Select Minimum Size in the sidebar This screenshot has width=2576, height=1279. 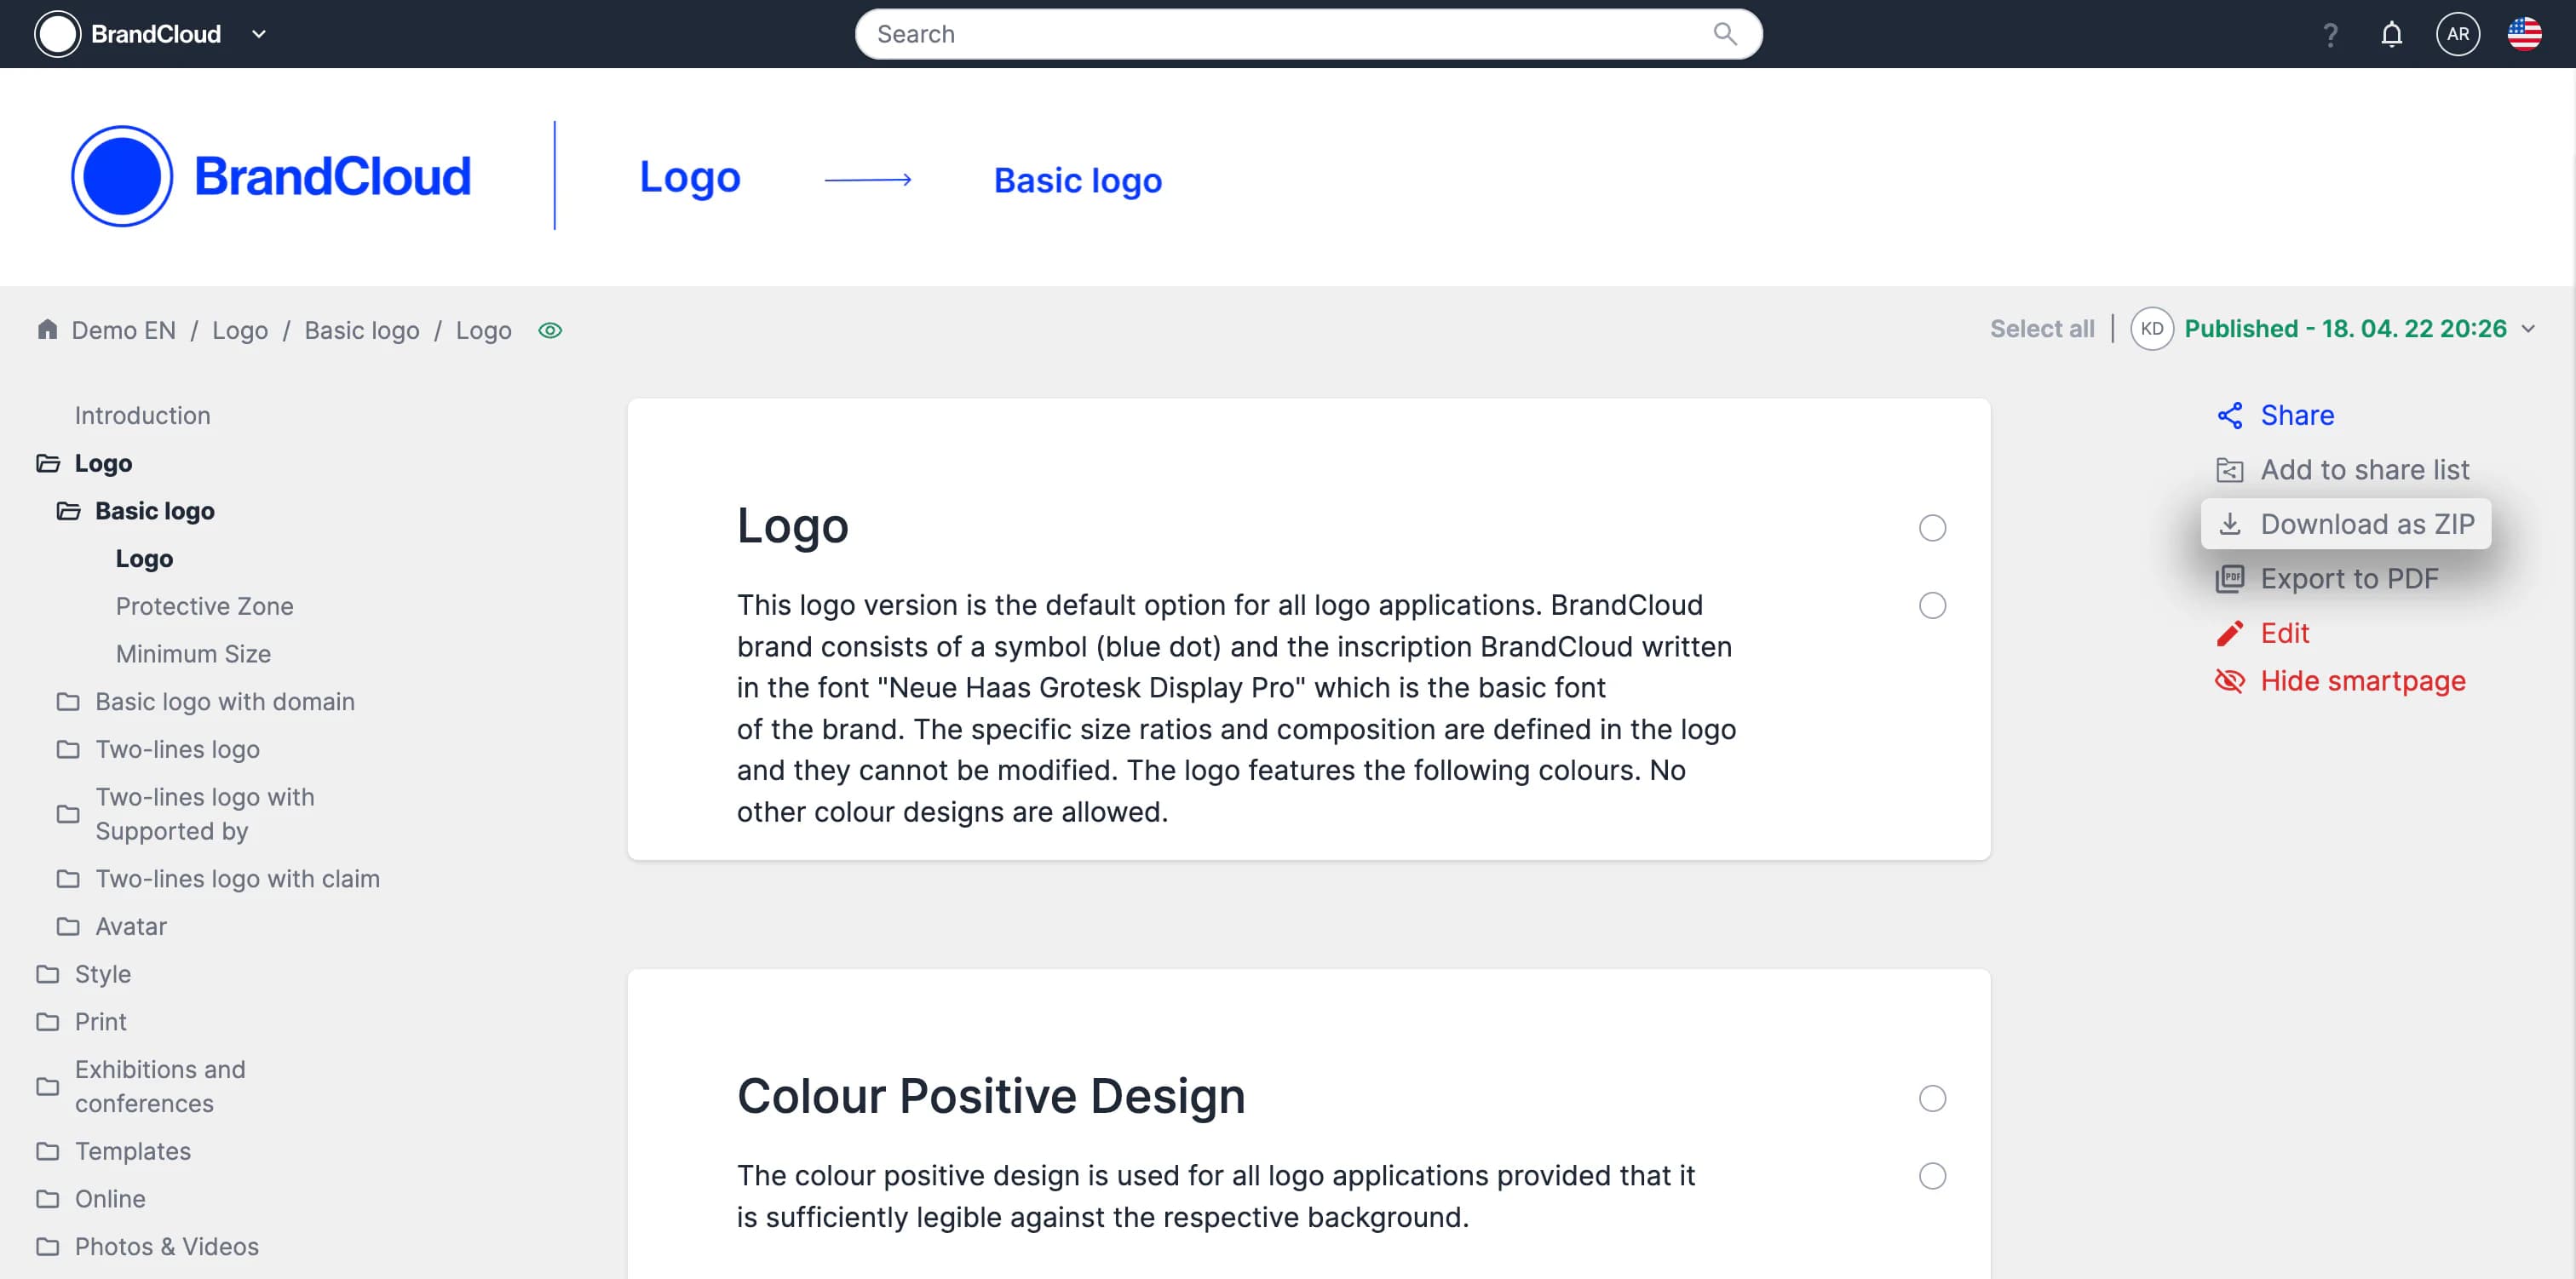point(193,654)
